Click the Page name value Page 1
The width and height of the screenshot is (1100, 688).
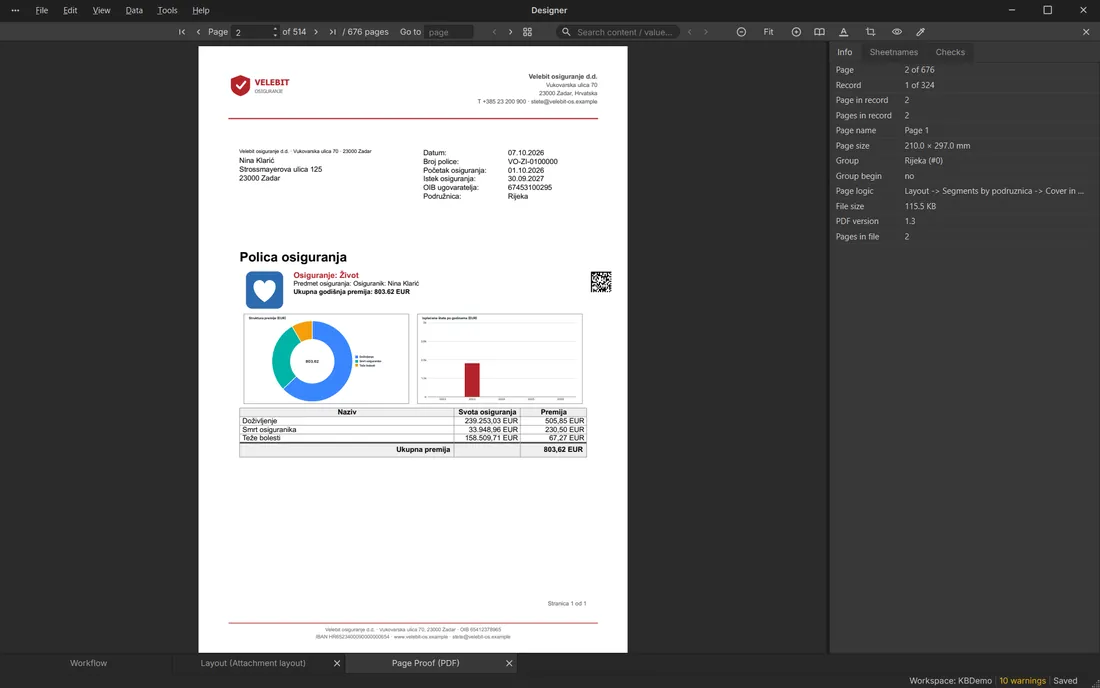(916, 131)
